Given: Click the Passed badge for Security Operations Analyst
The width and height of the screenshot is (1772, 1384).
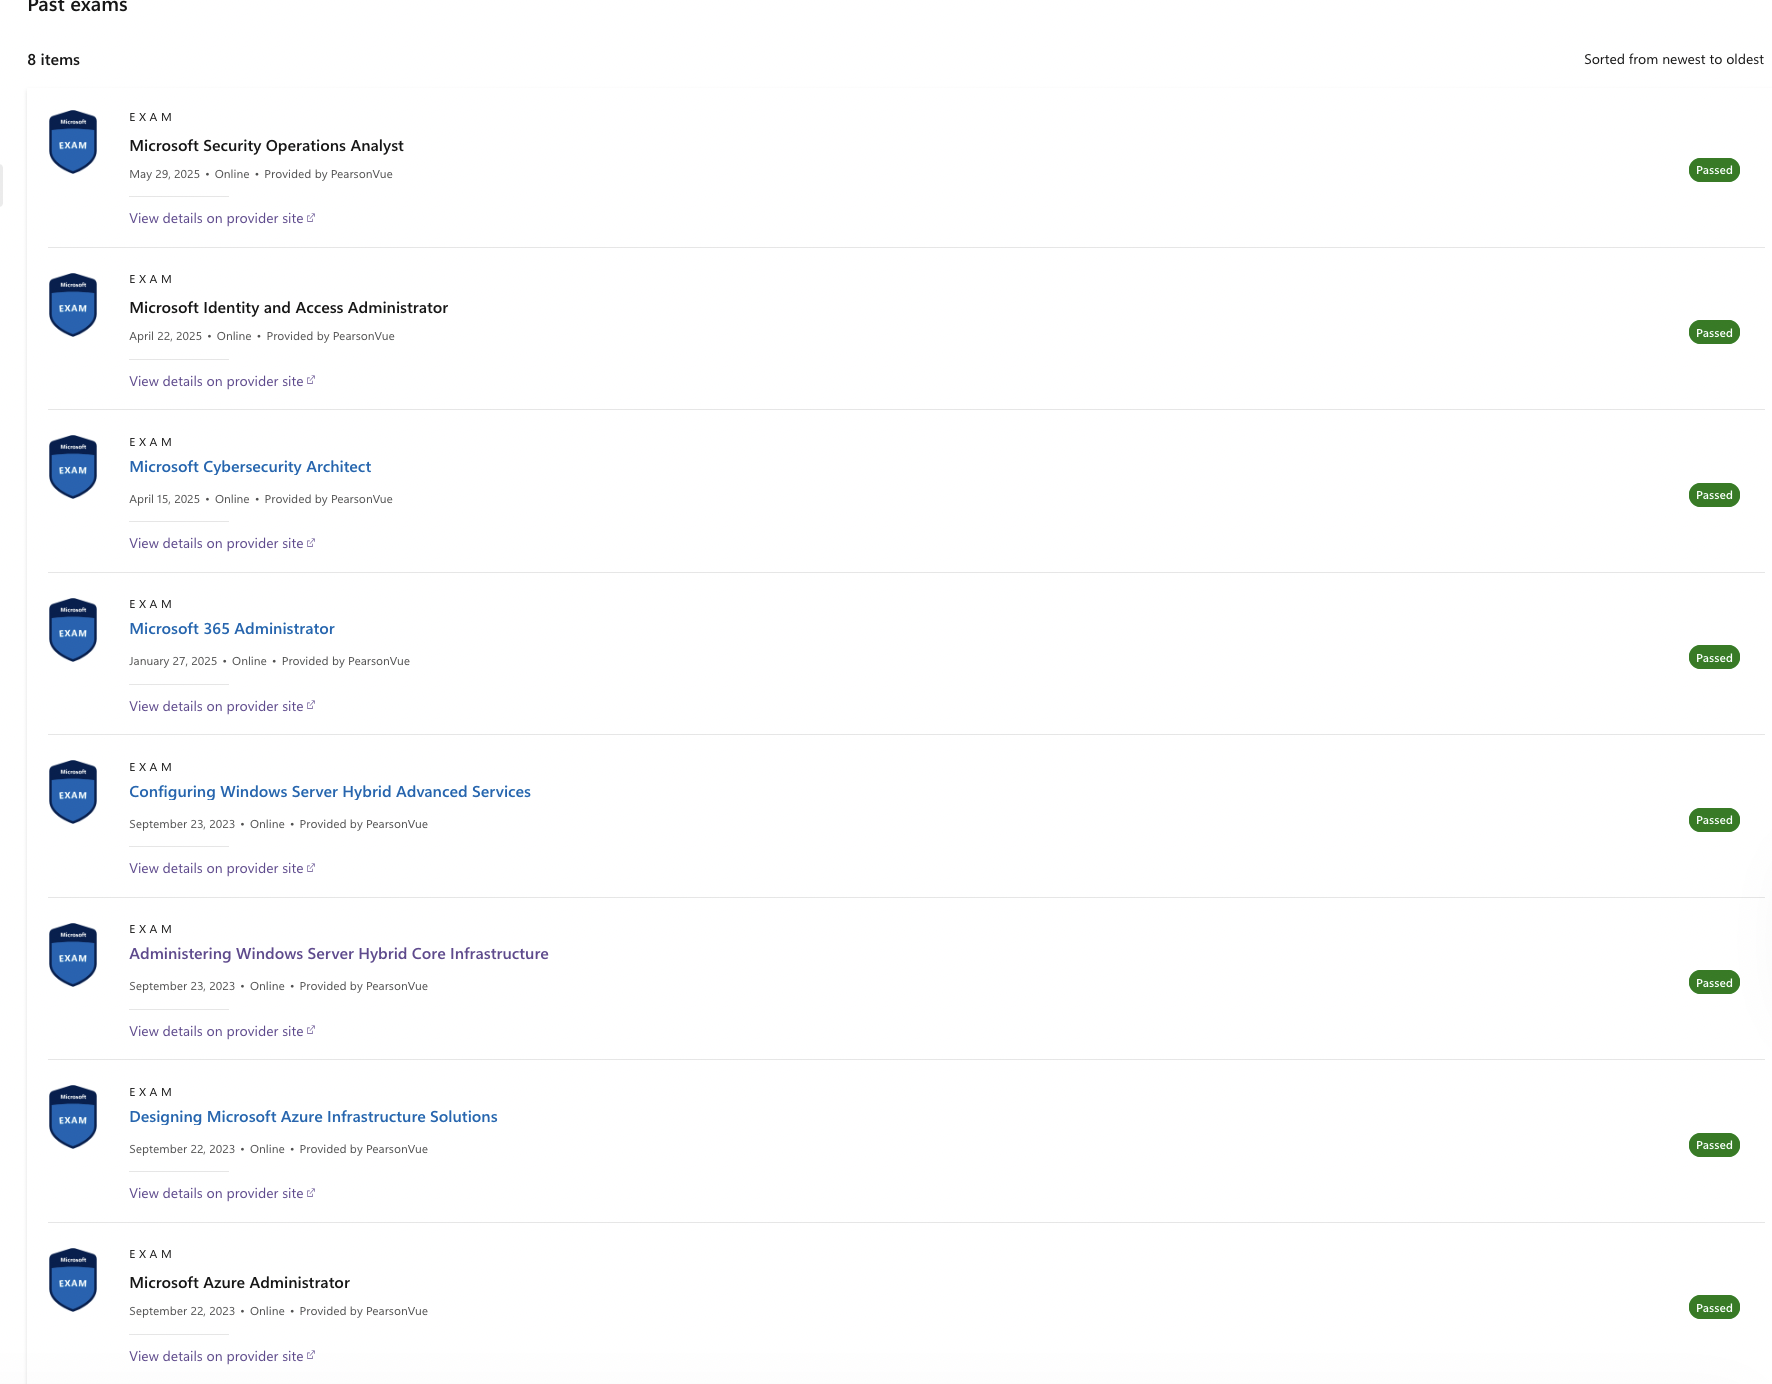Looking at the screenshot, I should click(x=1714, y=170).
